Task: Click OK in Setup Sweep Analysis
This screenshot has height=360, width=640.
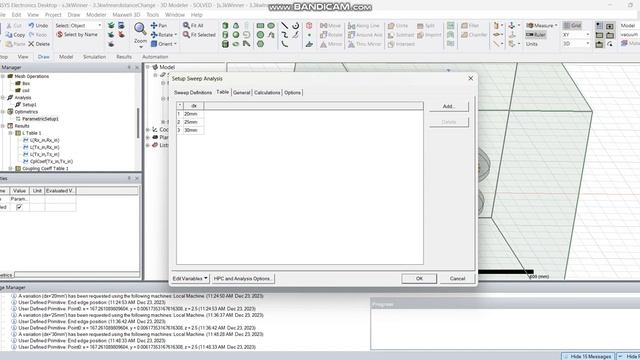Action: (419, 278)
